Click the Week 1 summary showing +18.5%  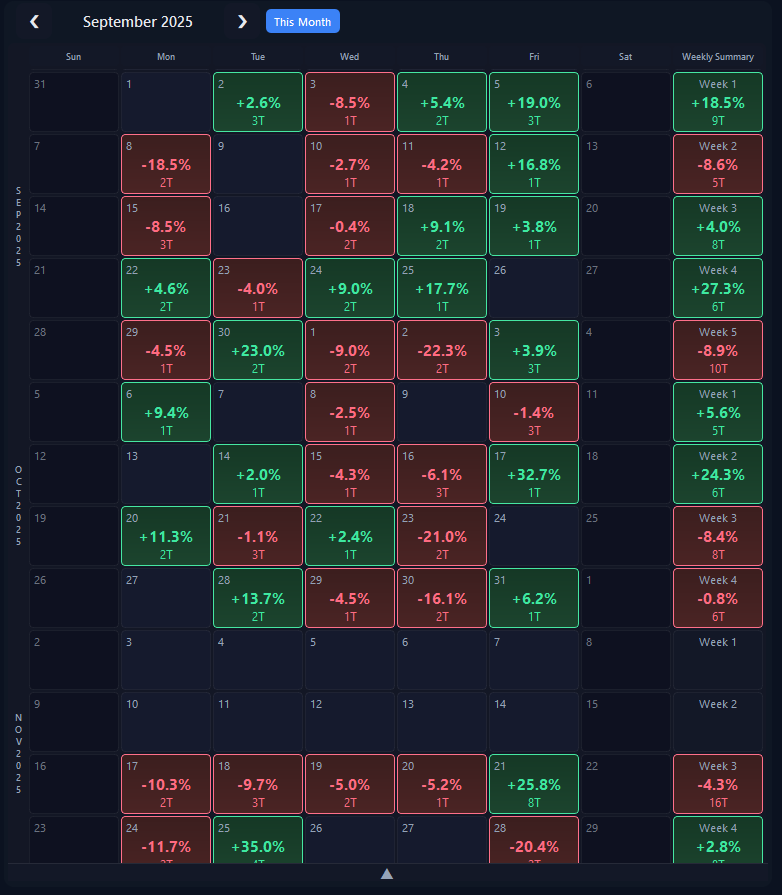(717, 101)
